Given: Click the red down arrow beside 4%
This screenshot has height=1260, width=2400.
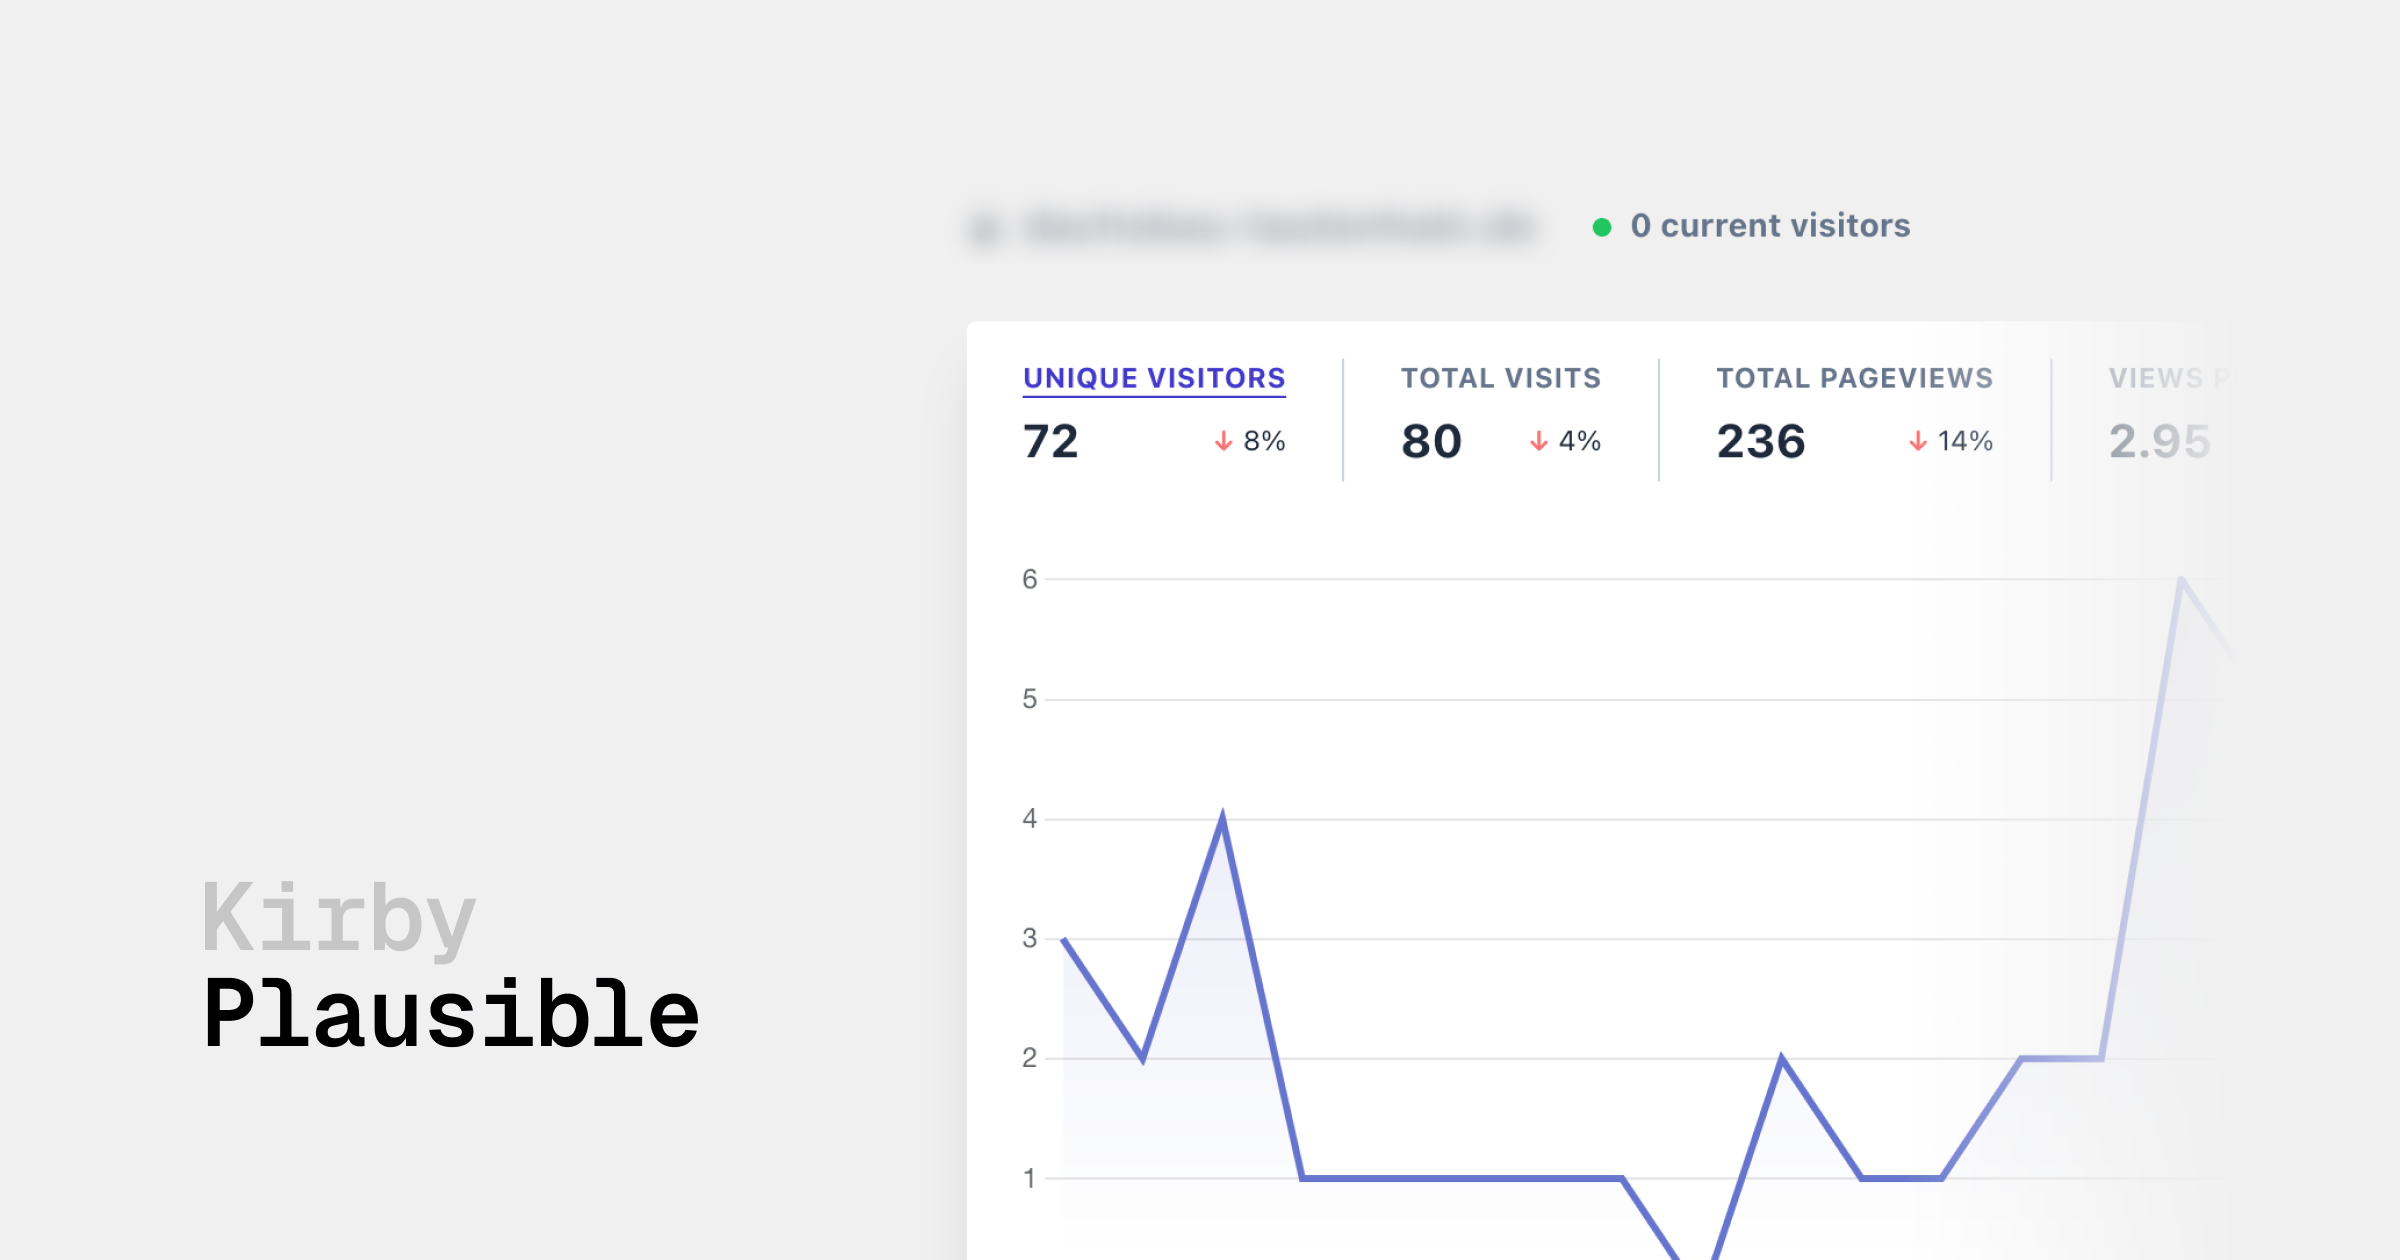Looking at the screenshot, I should [x=1539, y=441].
